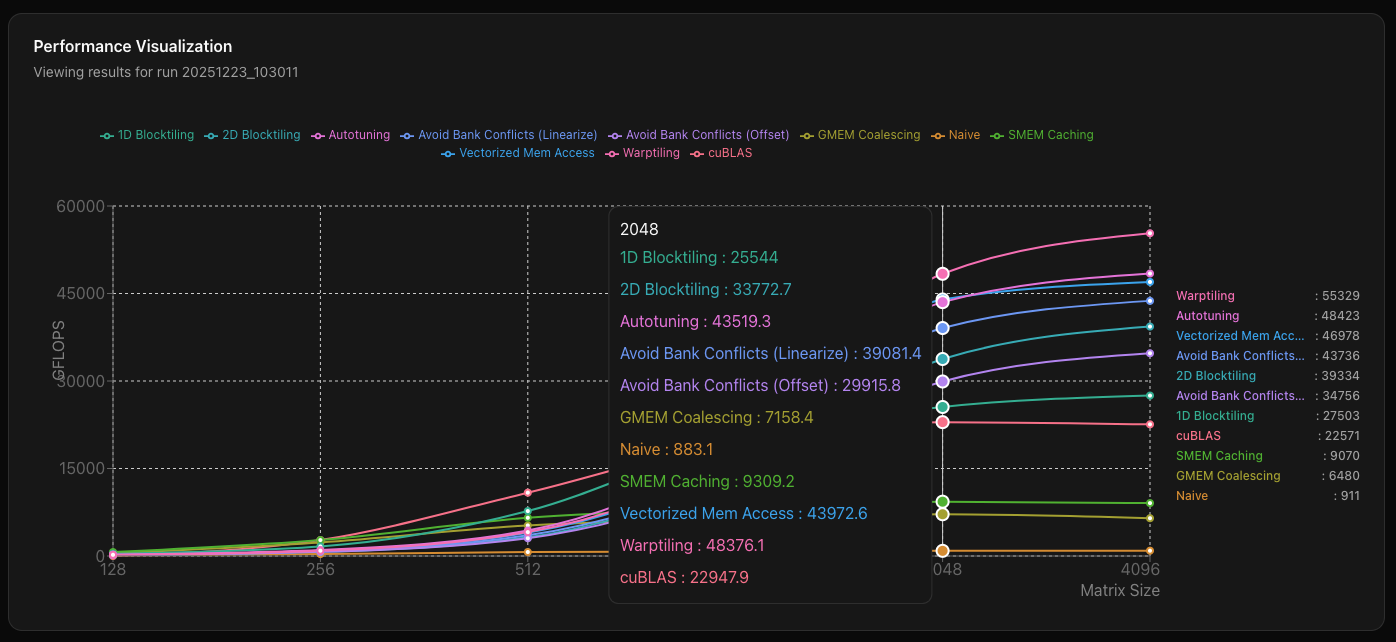The image size is (1396, 642).
Task: Click the highlighted Naive point at 2048
Action: tap(942, 551)
